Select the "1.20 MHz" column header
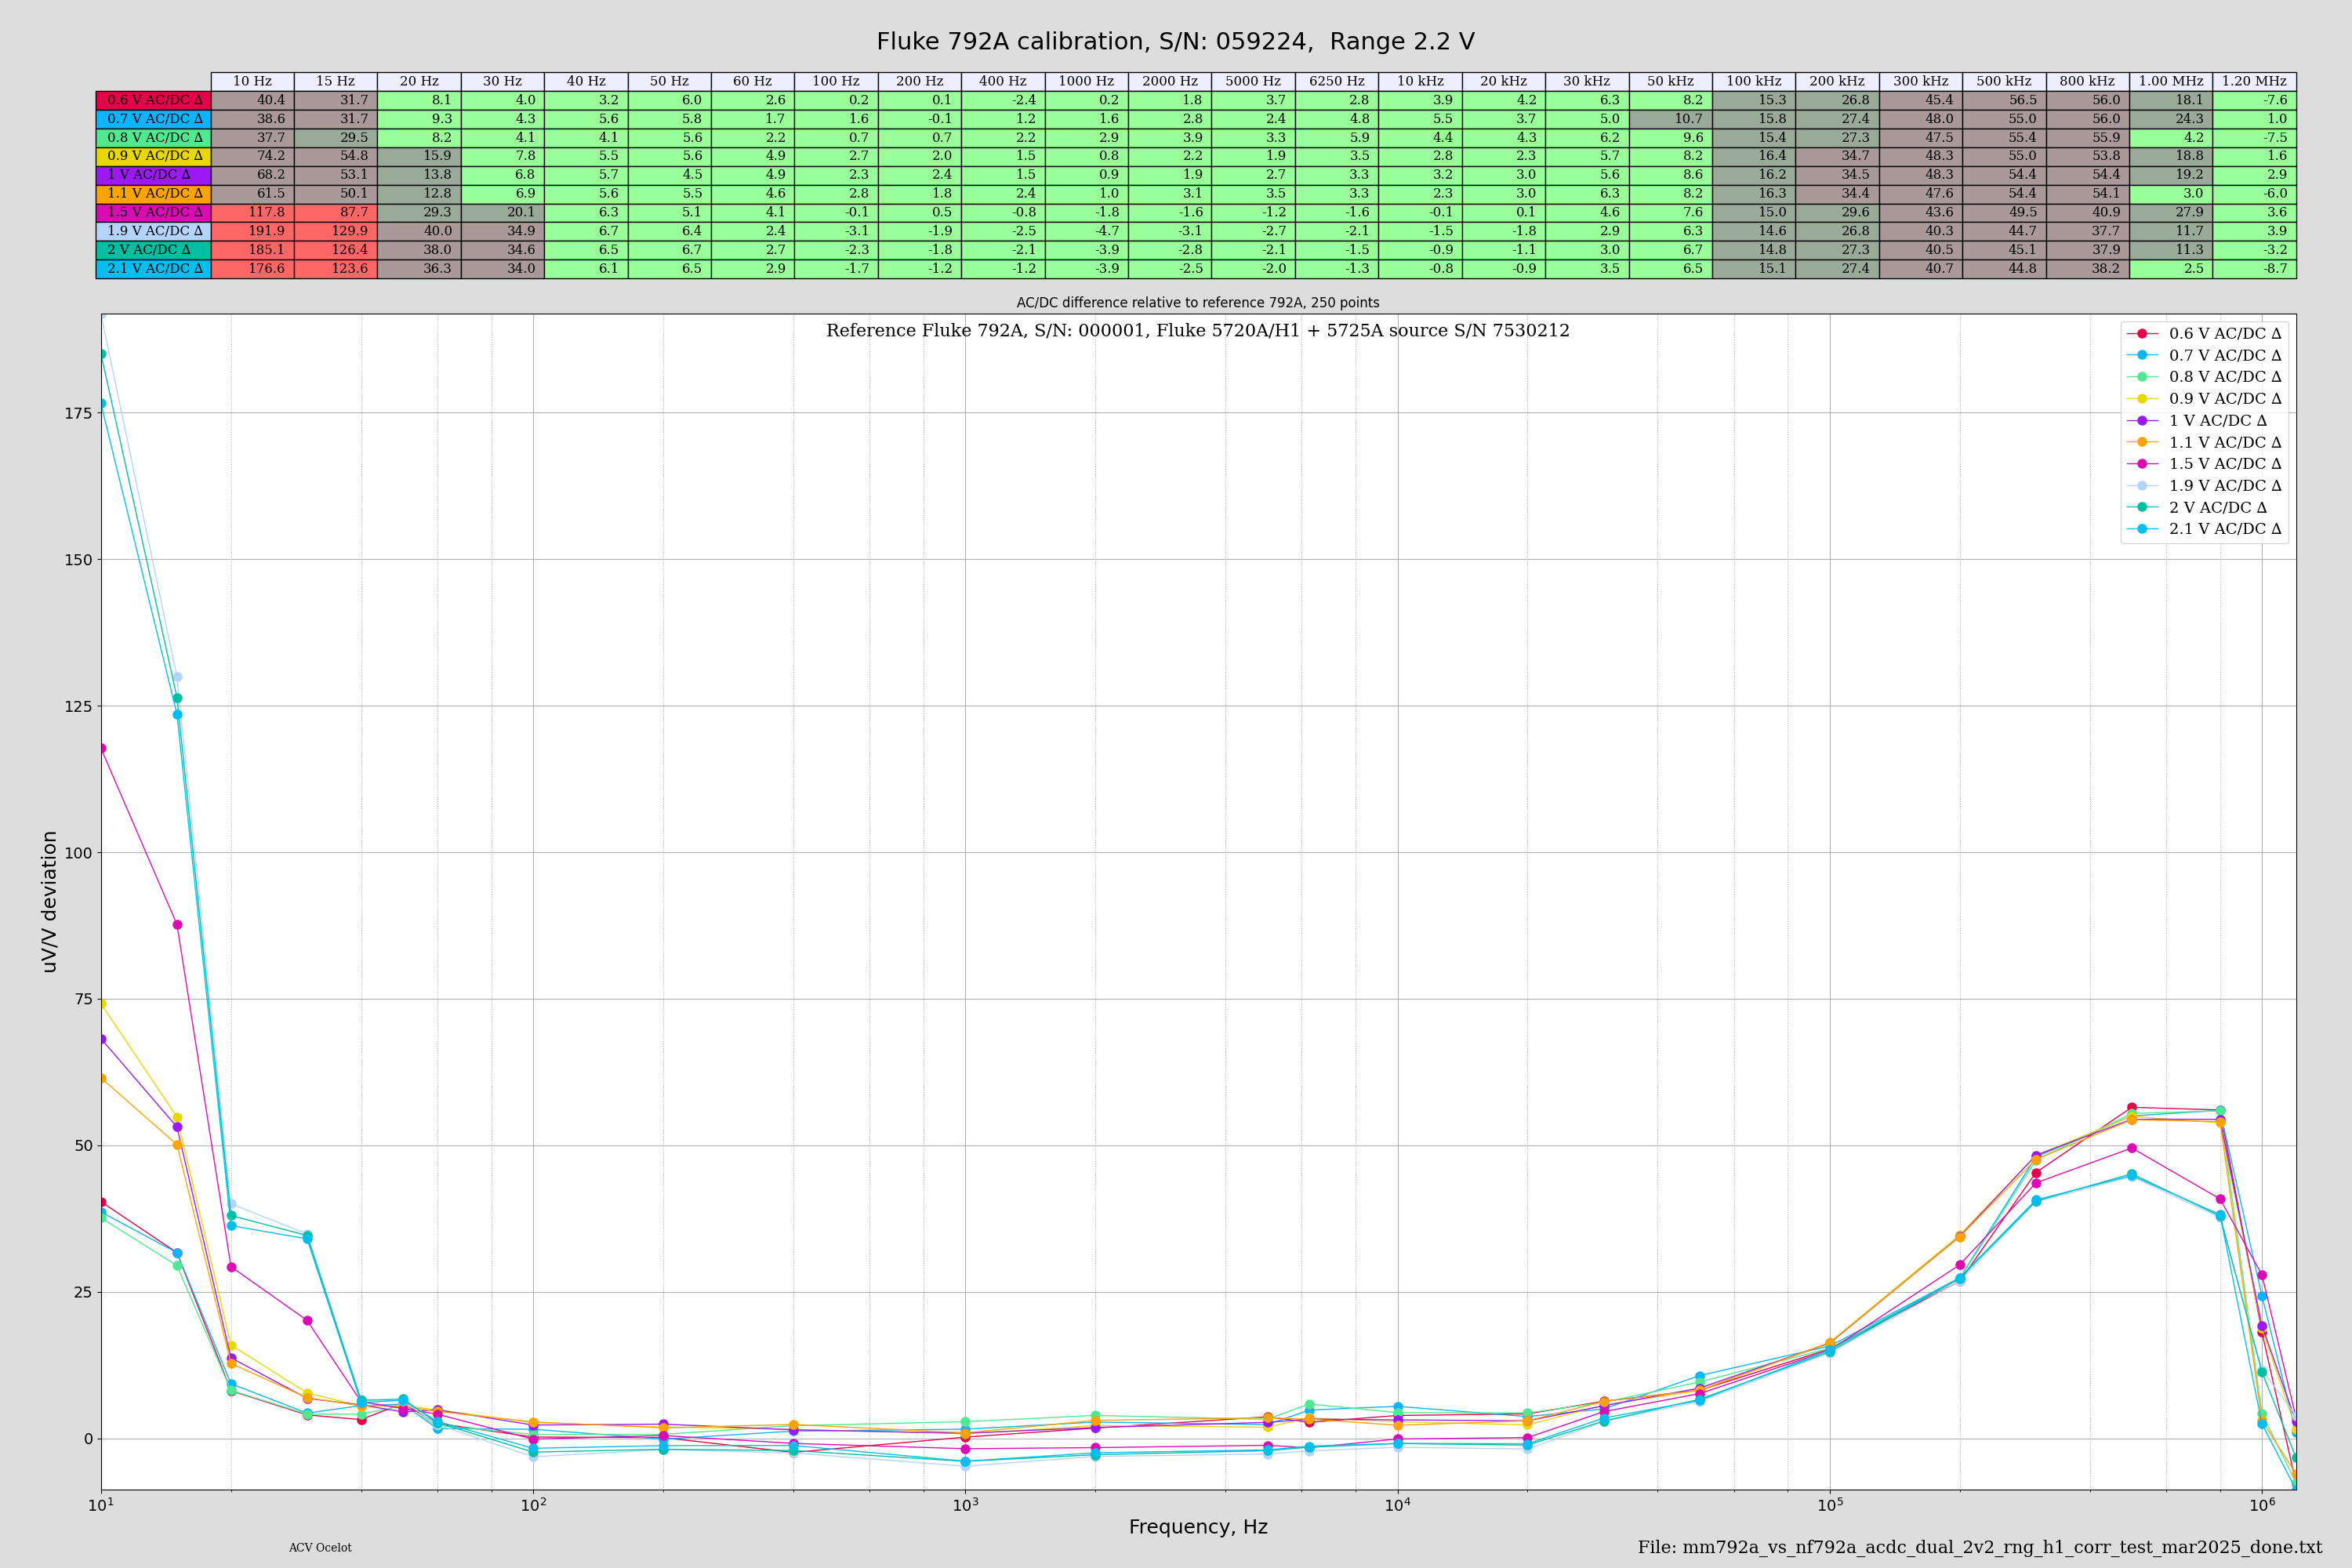 2254,81
